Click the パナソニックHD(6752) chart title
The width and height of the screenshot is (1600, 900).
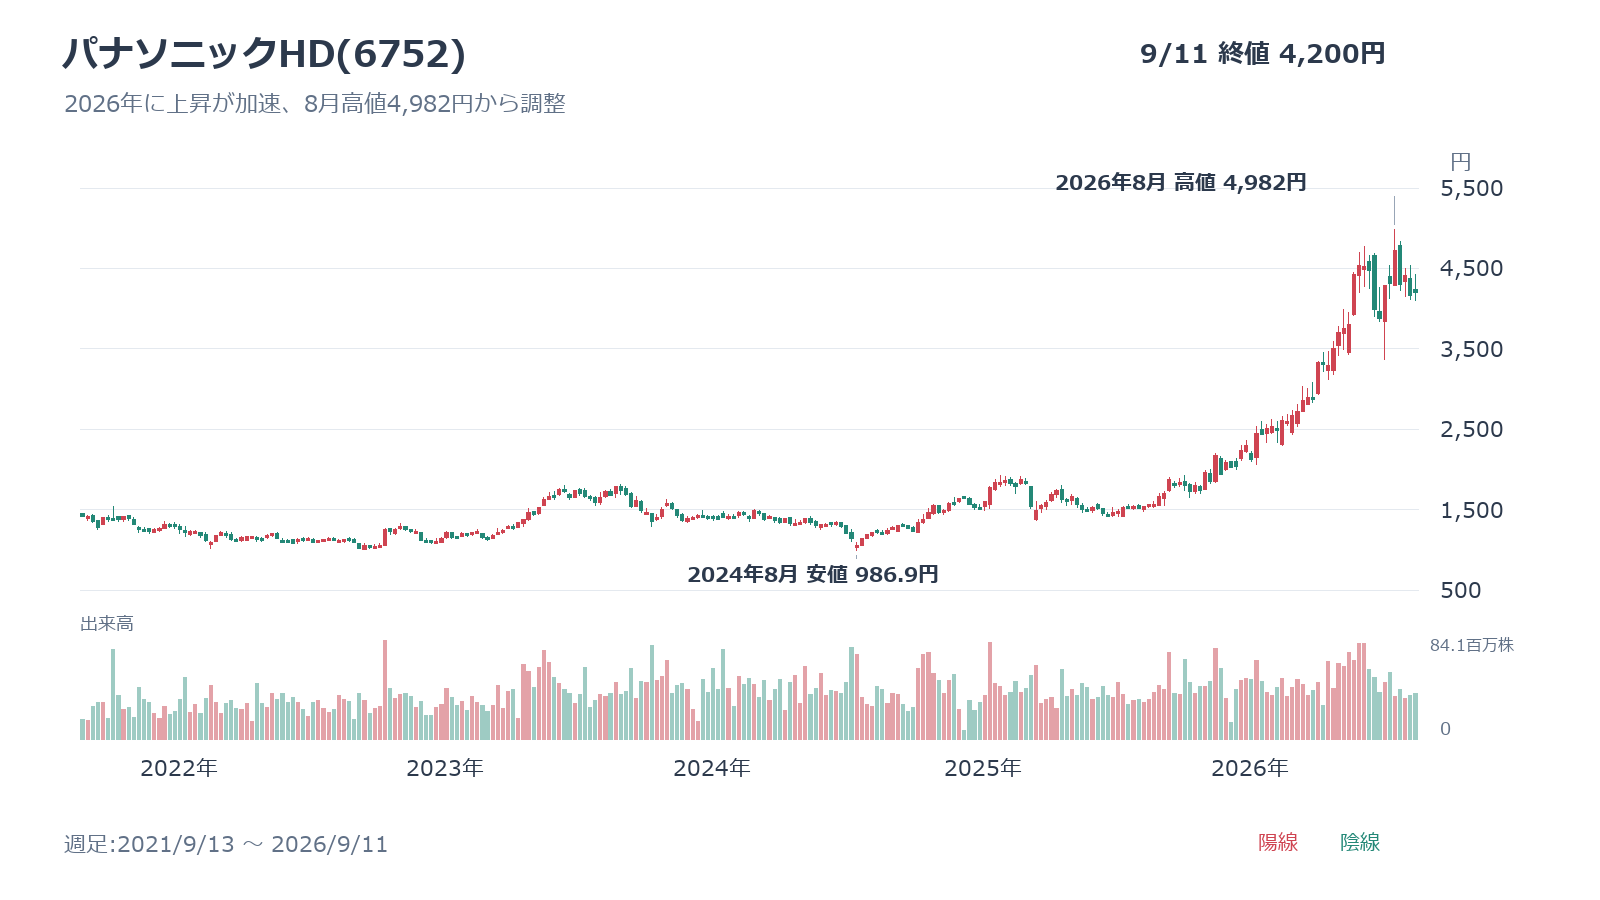[x=264, y=54]
